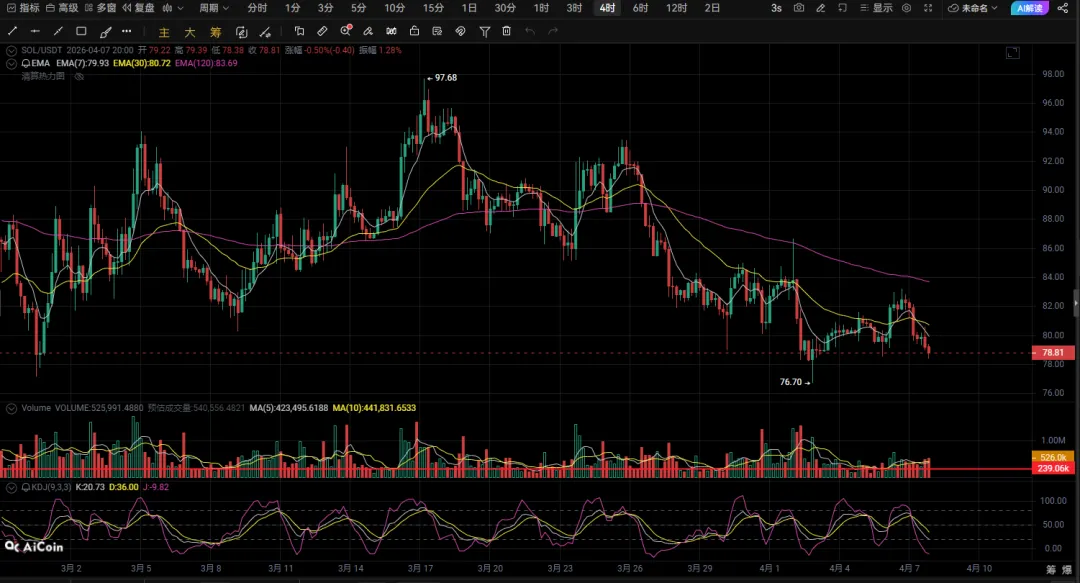Image resolution: width=1080 pixels, height=583 pixels.
Task: Switch to the 15分 timeframe tab
Action: [433, 8]
